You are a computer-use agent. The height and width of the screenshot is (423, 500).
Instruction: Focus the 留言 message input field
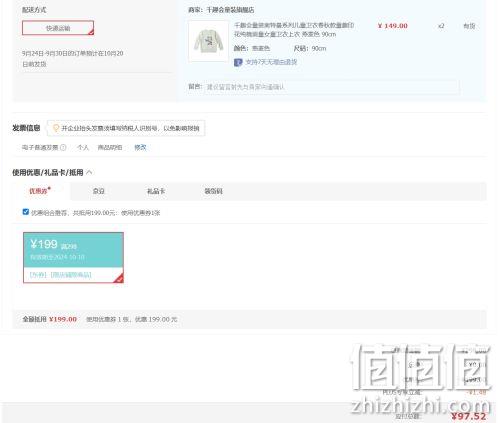pyautogui.click(x=332, y=87)
